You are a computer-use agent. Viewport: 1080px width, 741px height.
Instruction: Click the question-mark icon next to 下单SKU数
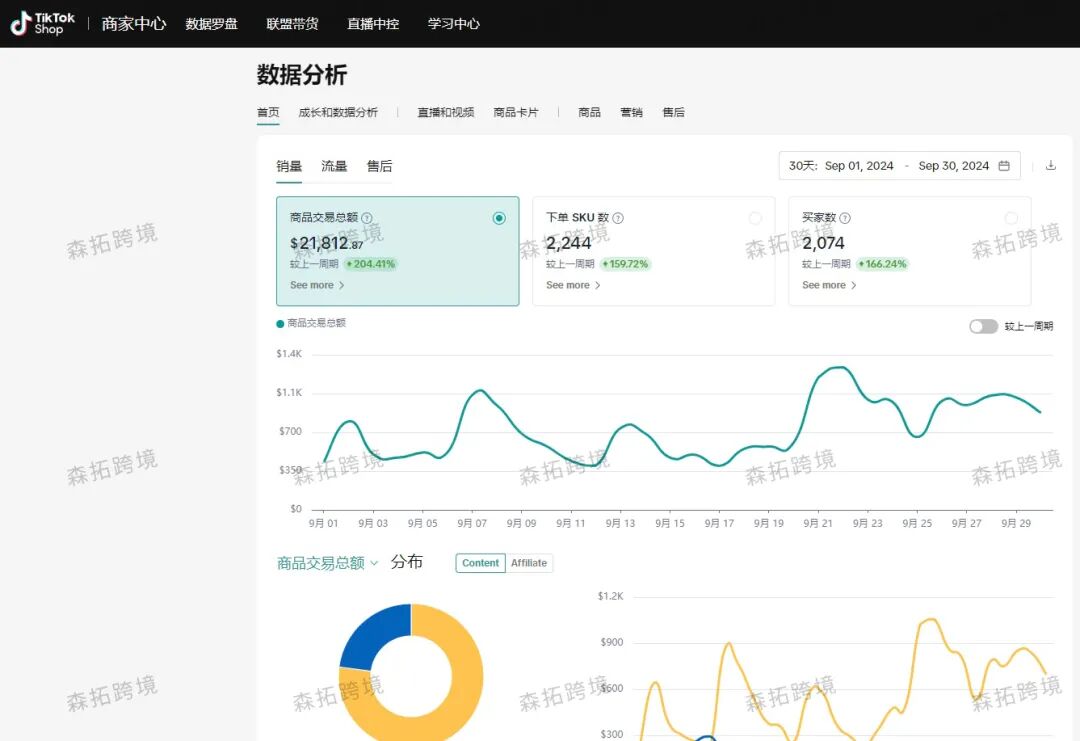(620, 217)
